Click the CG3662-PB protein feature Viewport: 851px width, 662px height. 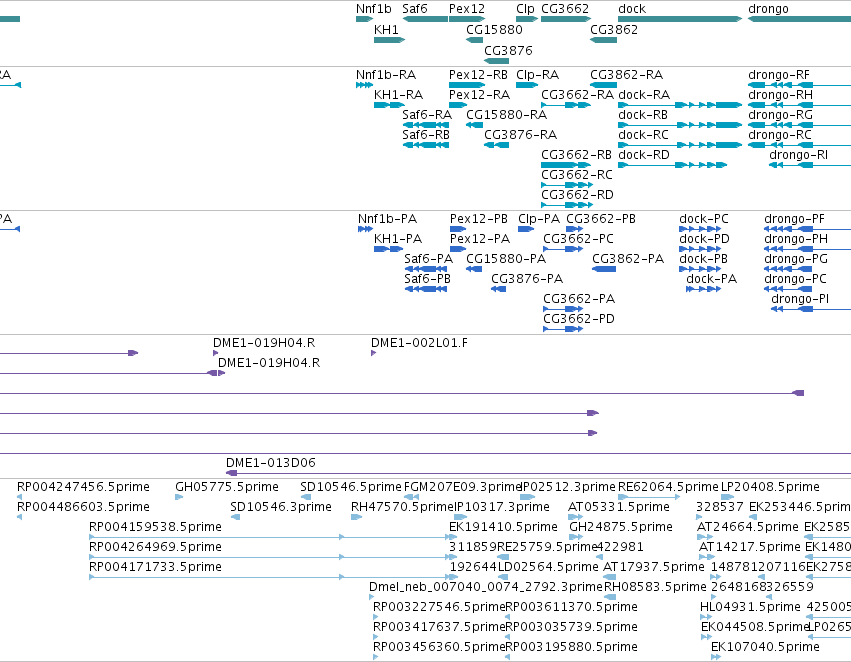point(574,230)
